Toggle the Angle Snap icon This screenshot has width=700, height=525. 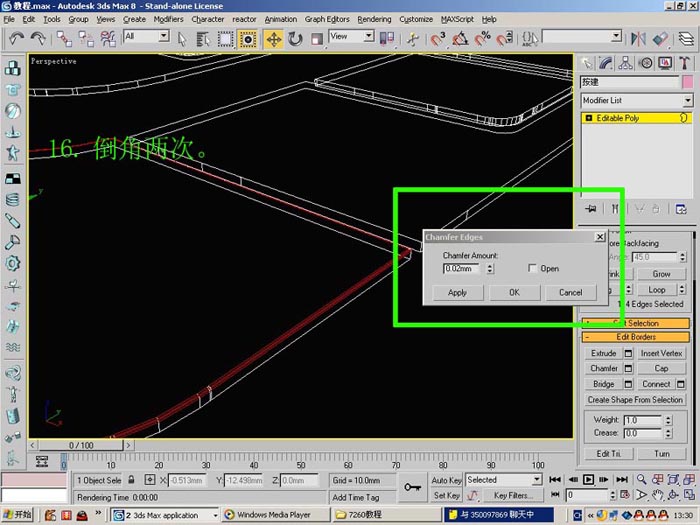(460, 39)
